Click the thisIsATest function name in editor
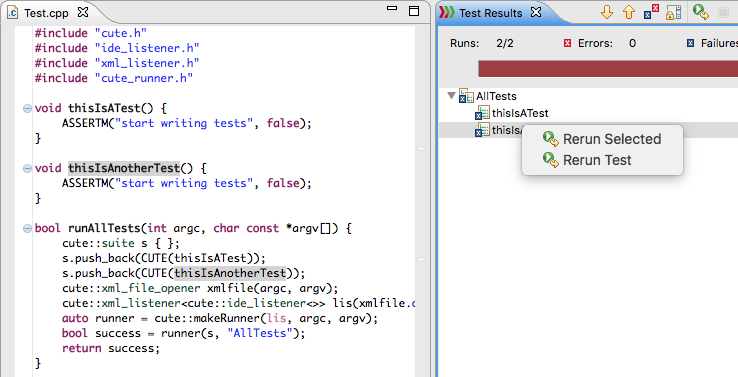738x377 pixels. (104, 108)
